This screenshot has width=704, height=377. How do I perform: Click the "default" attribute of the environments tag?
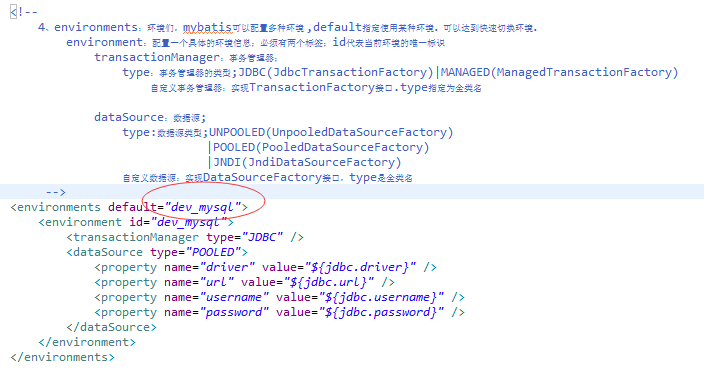[x=132, y=207]
